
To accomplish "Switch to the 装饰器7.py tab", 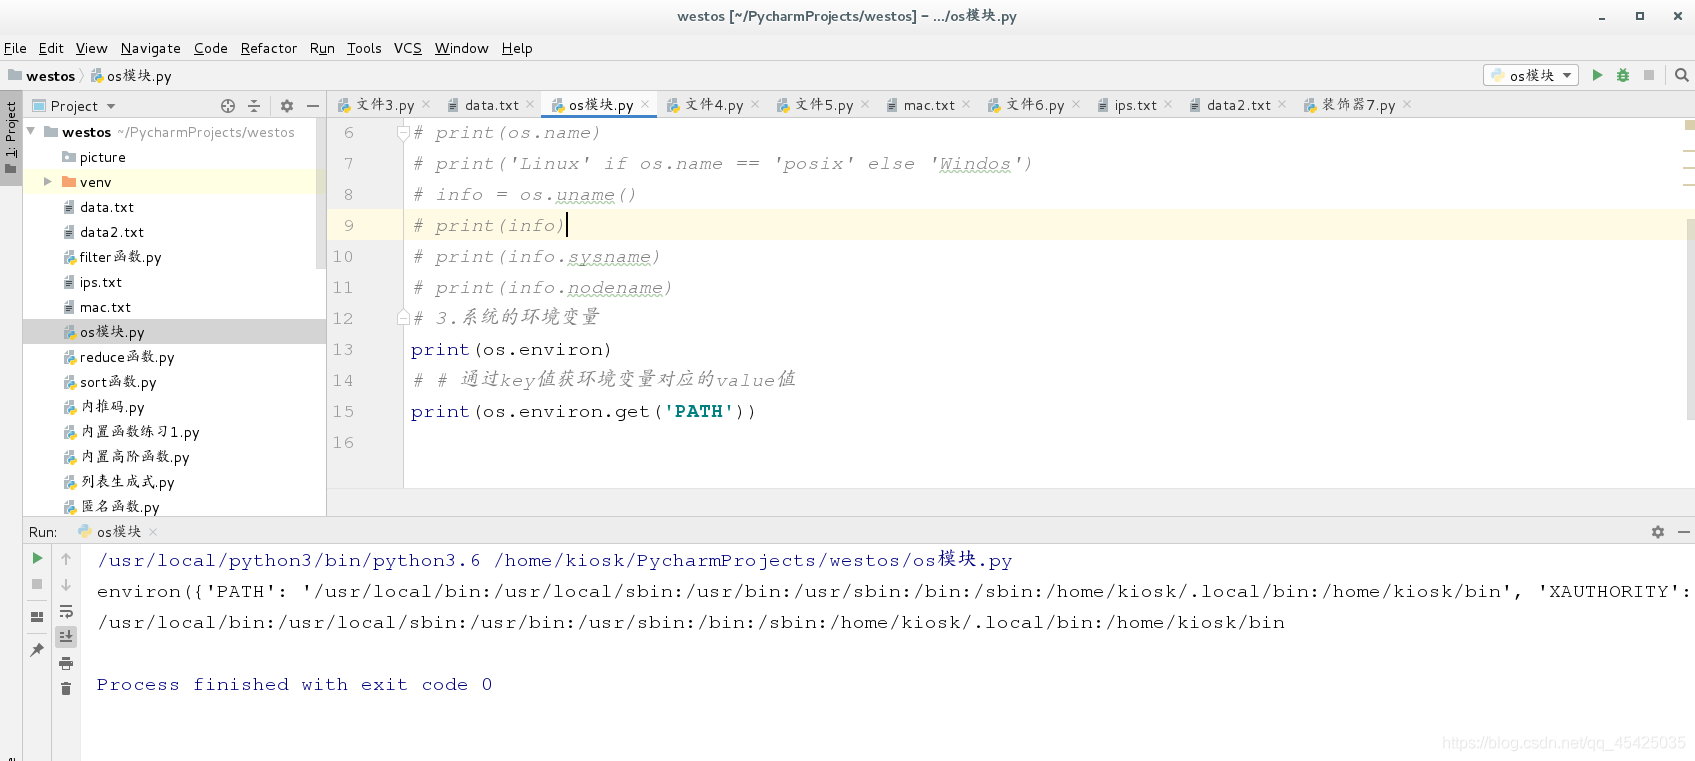I will (1358, 105).
